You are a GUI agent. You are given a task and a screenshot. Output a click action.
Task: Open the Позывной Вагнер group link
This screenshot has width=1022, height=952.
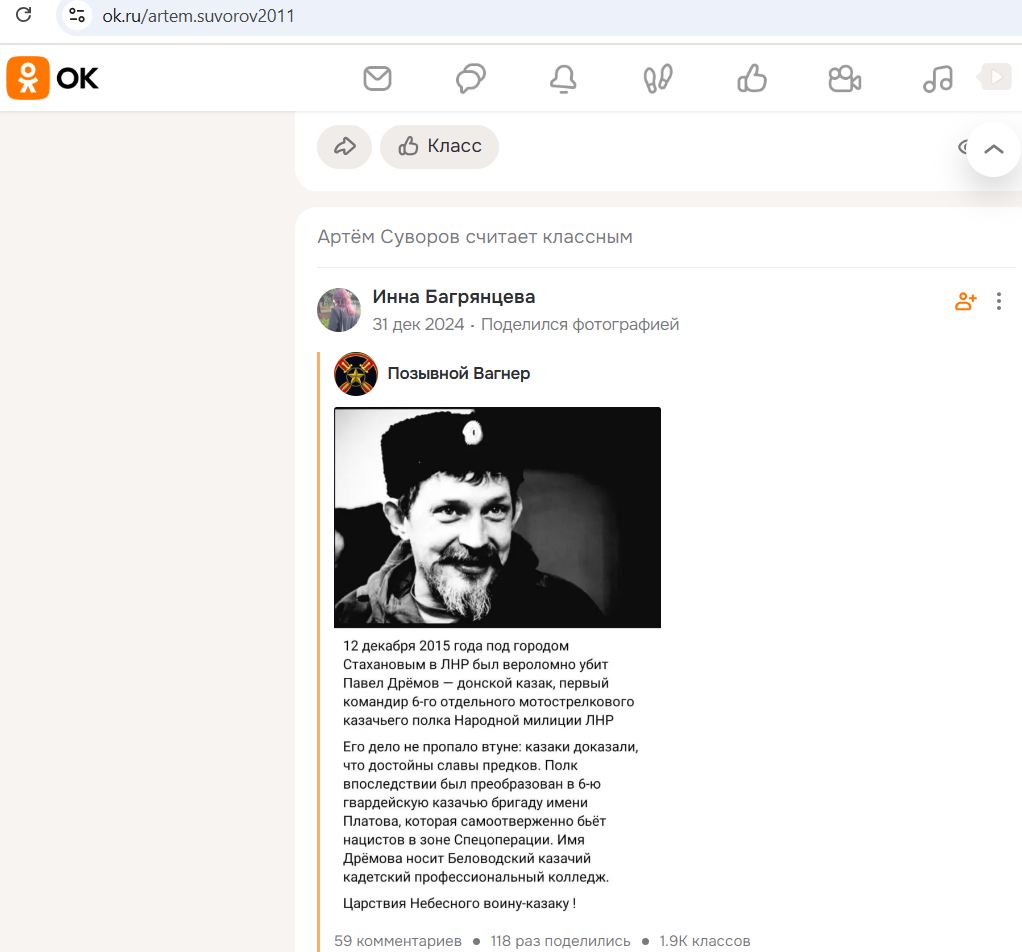click(x=459, y=373)
